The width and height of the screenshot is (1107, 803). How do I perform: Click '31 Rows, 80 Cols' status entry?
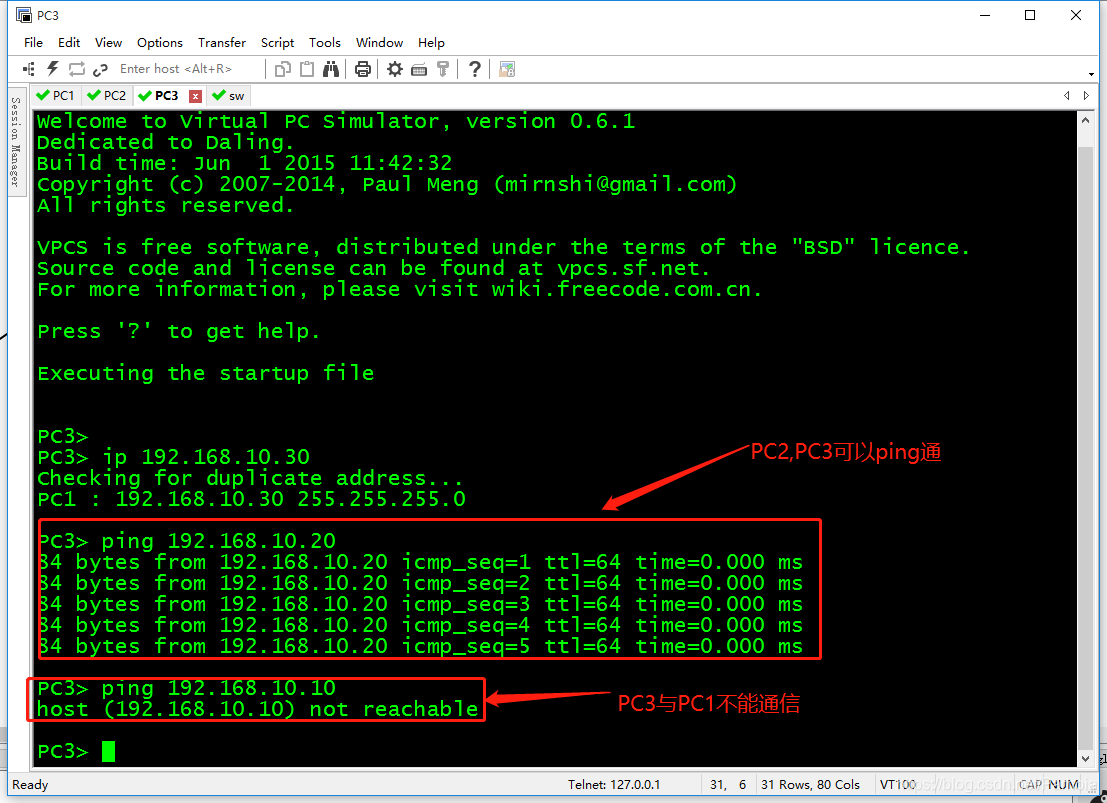pos(810,785)
